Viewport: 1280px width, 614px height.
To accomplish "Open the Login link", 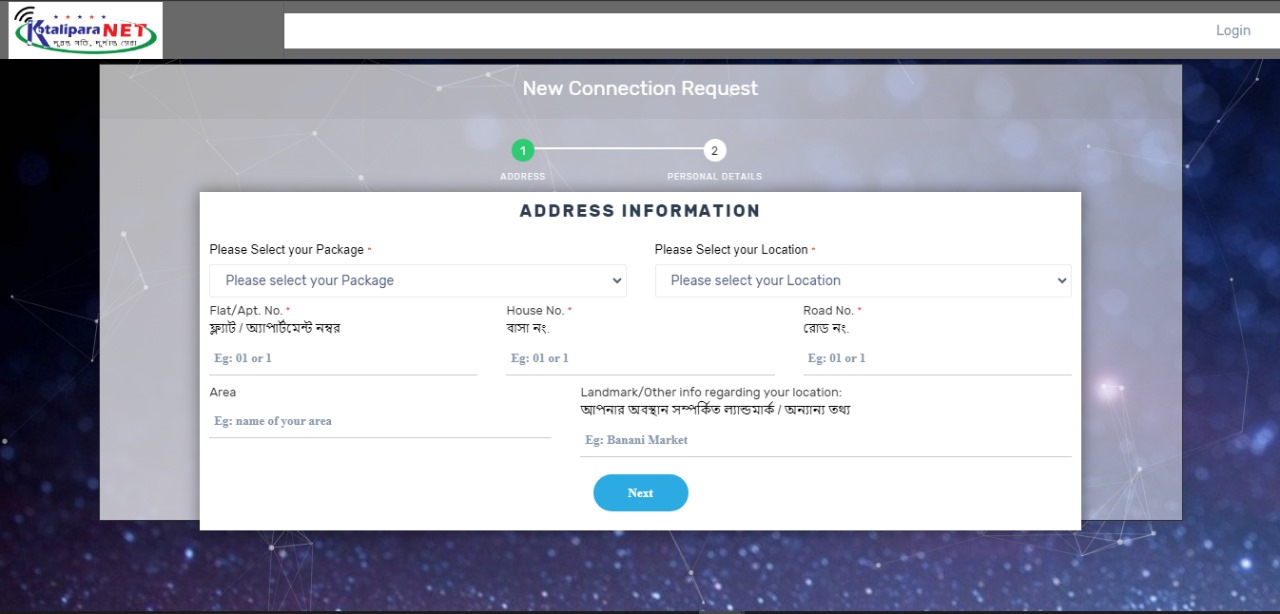I will [1232, 30].
